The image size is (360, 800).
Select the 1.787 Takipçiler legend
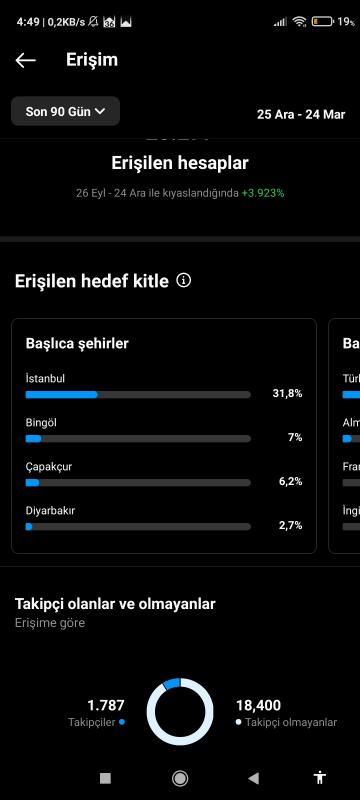coord(97,713)
